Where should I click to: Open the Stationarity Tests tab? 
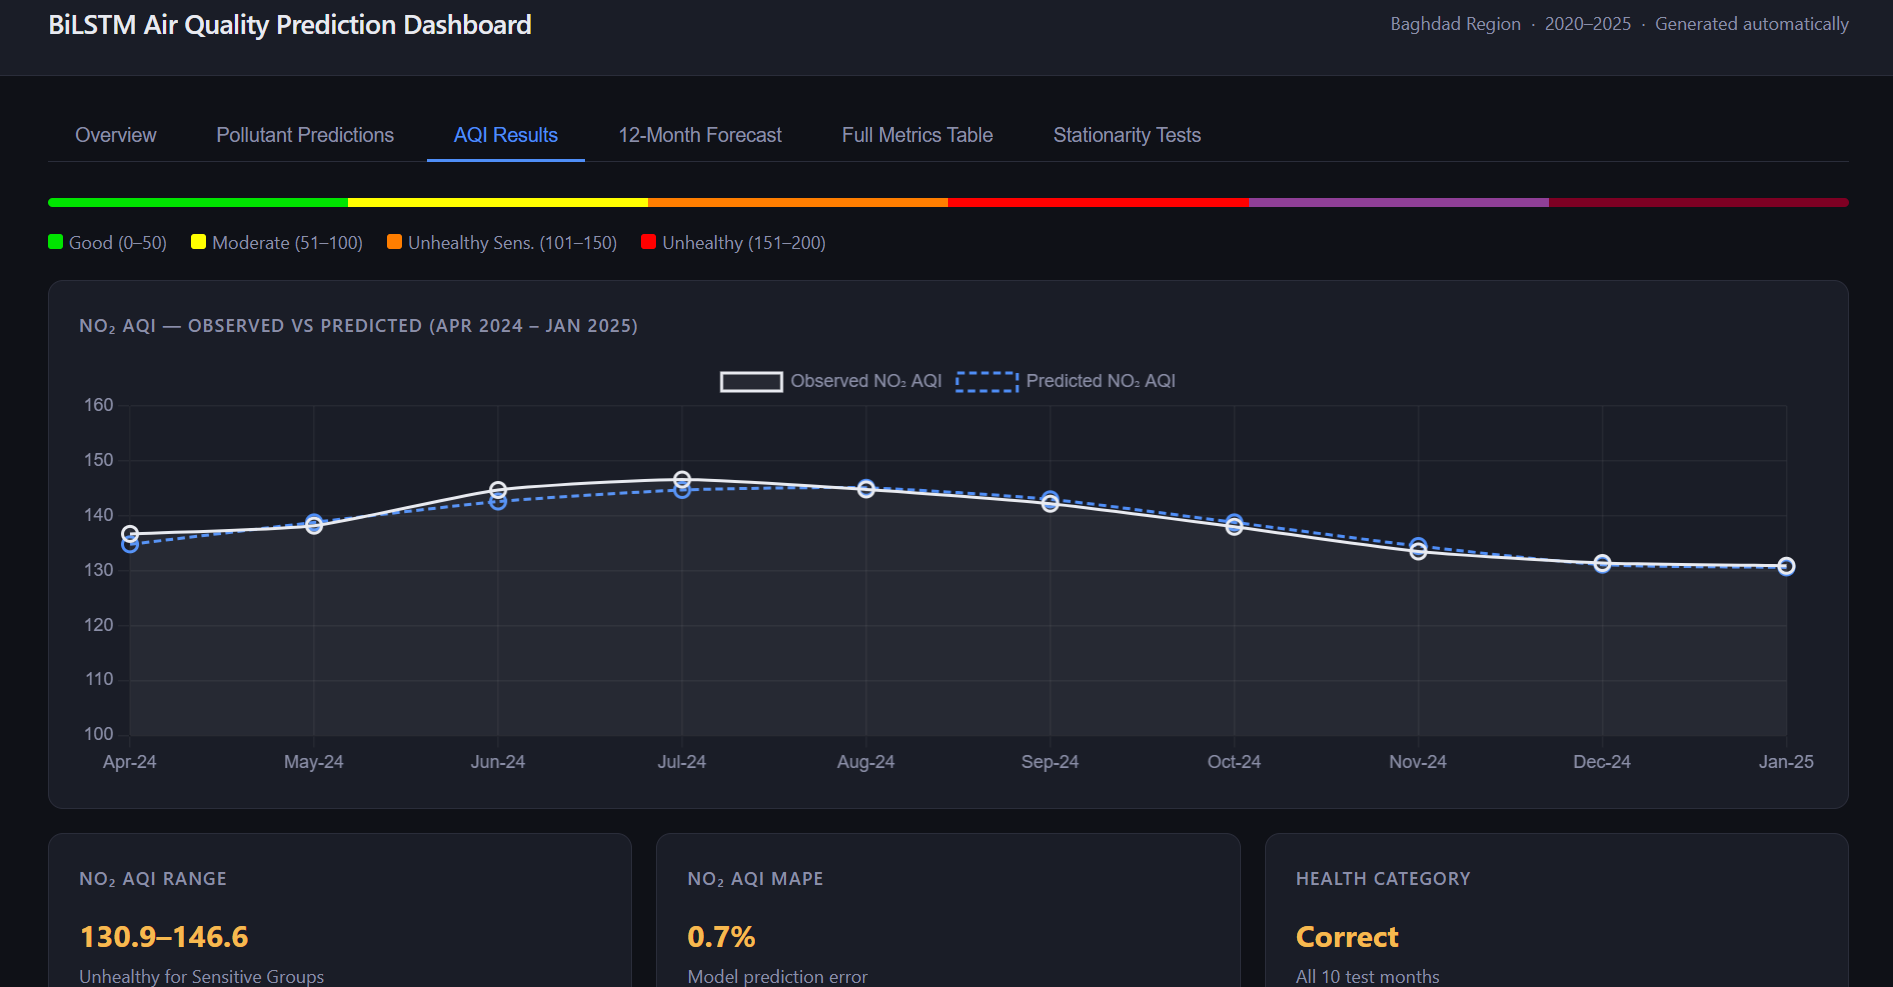[x=1127, y=135]
